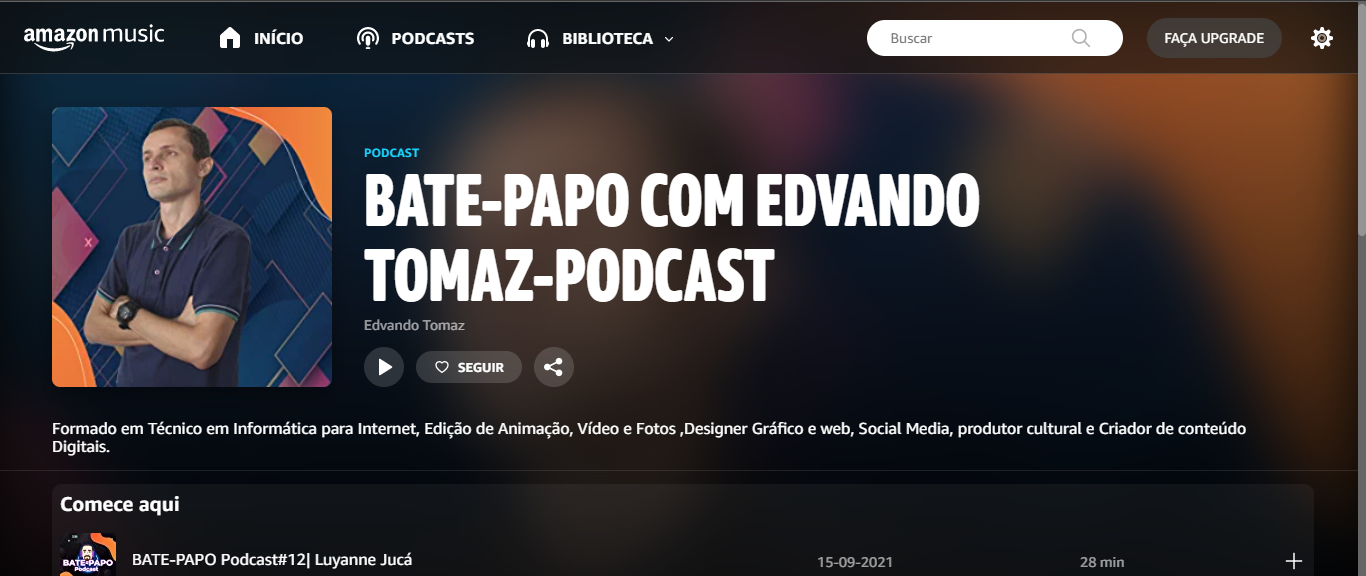Image resolution: width=1366 pixels, height=576 pixels.
Task: Click the headphones icon beside Biblioteca
Action: point(538,39)
